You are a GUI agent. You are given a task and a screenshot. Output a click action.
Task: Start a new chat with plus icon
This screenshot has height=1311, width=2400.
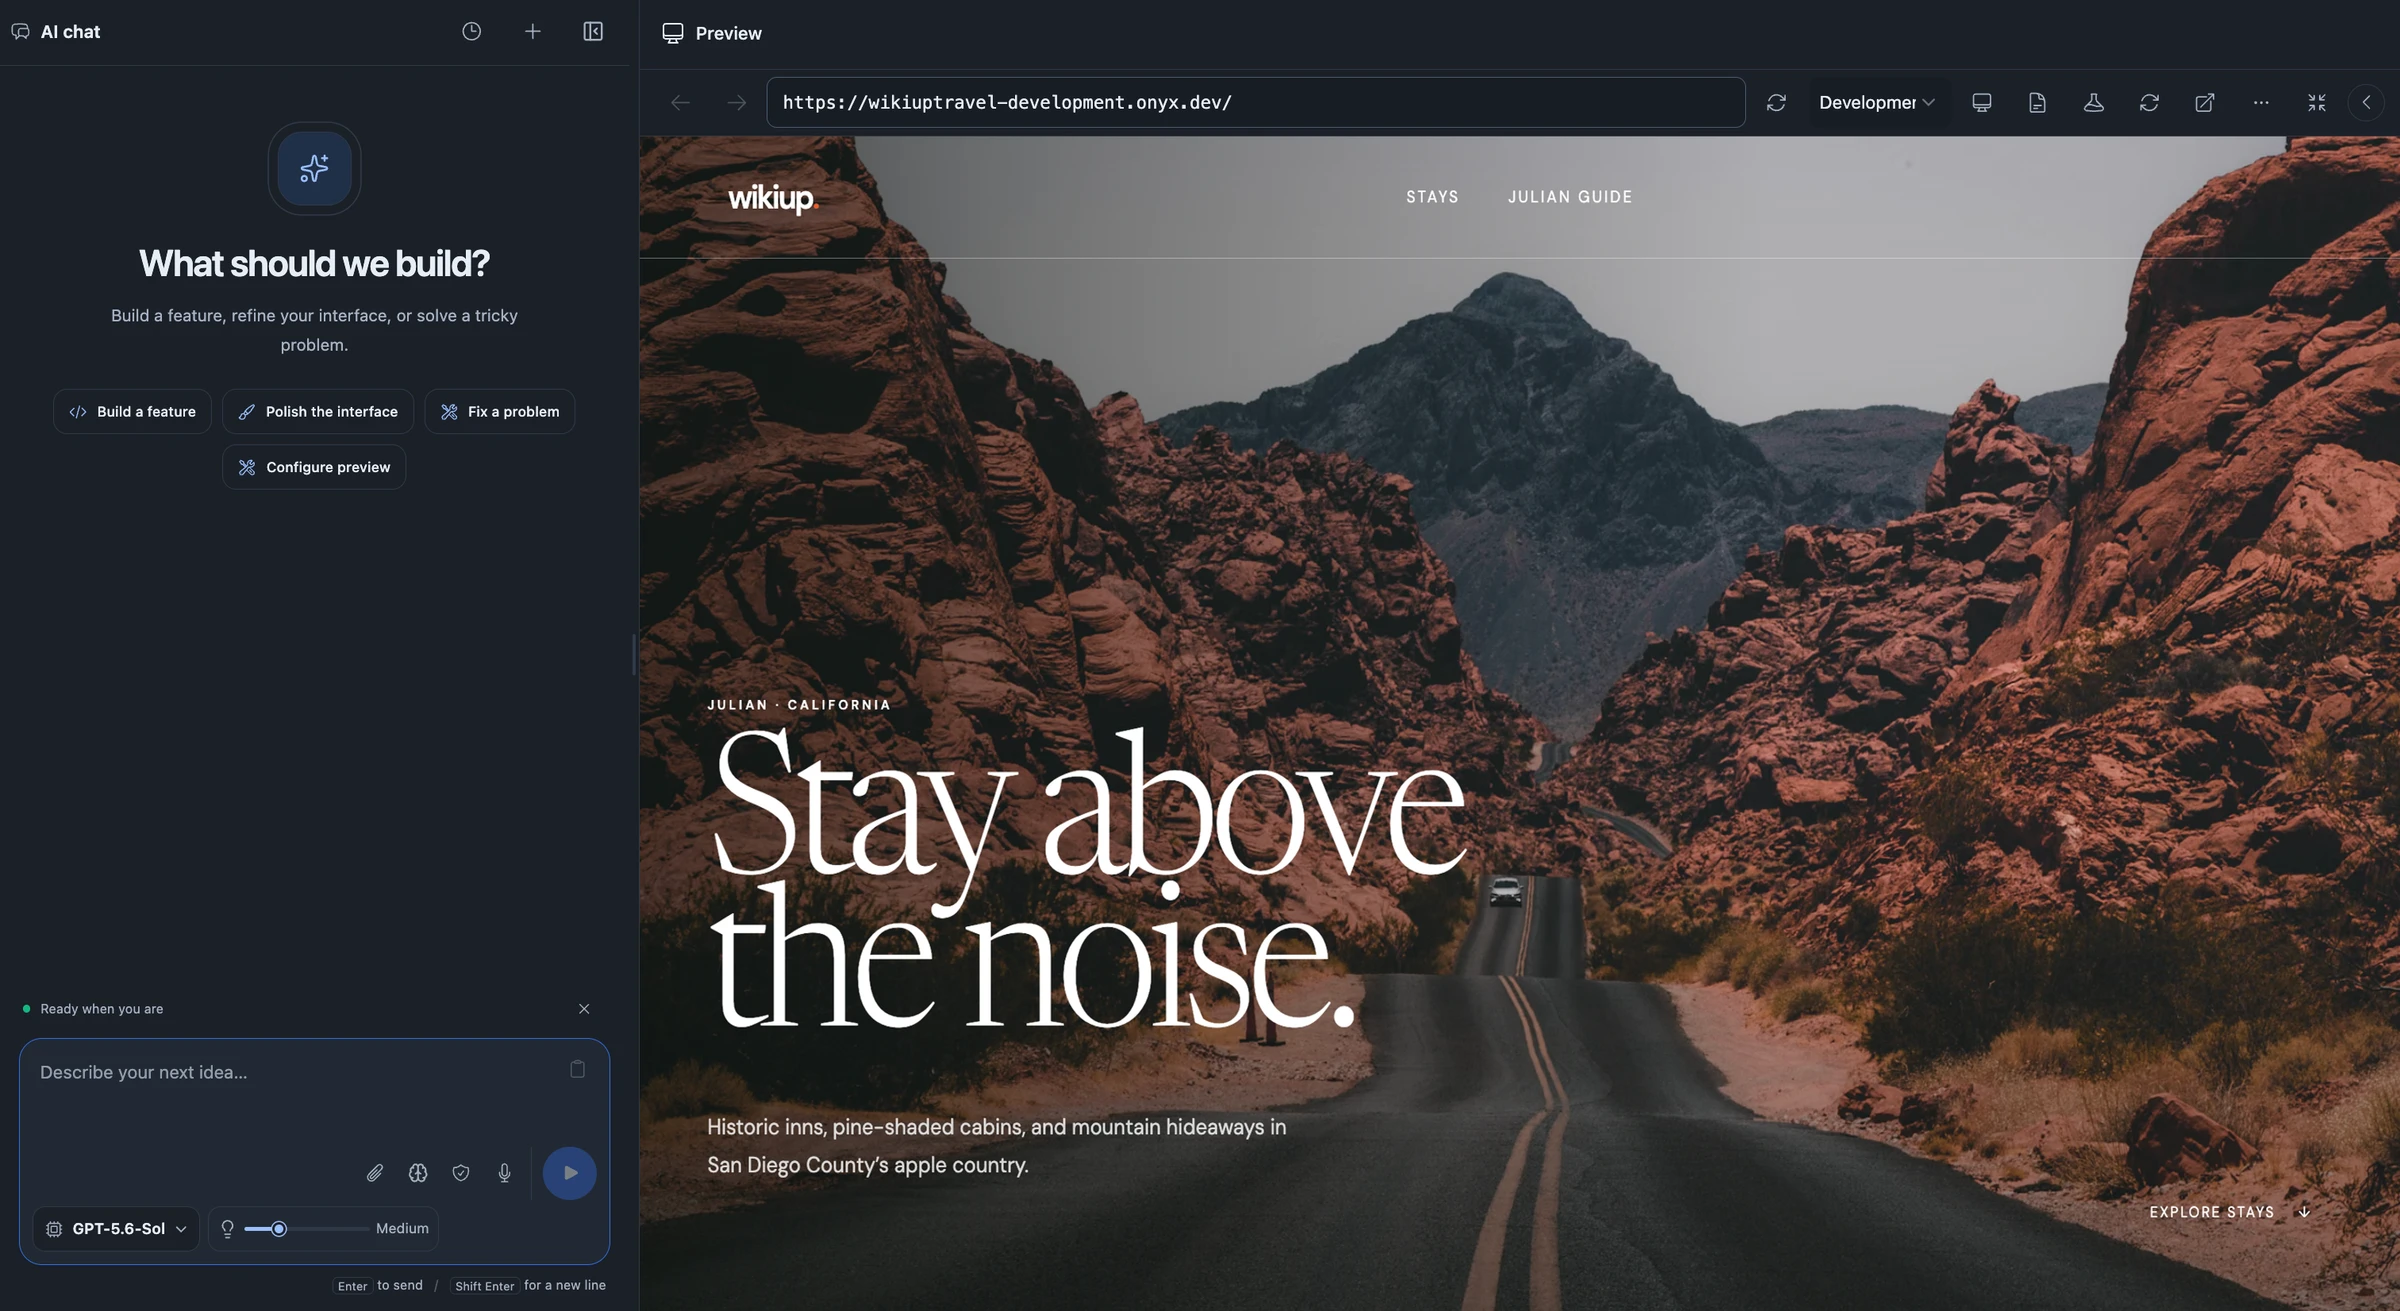(x=533, y=31)
